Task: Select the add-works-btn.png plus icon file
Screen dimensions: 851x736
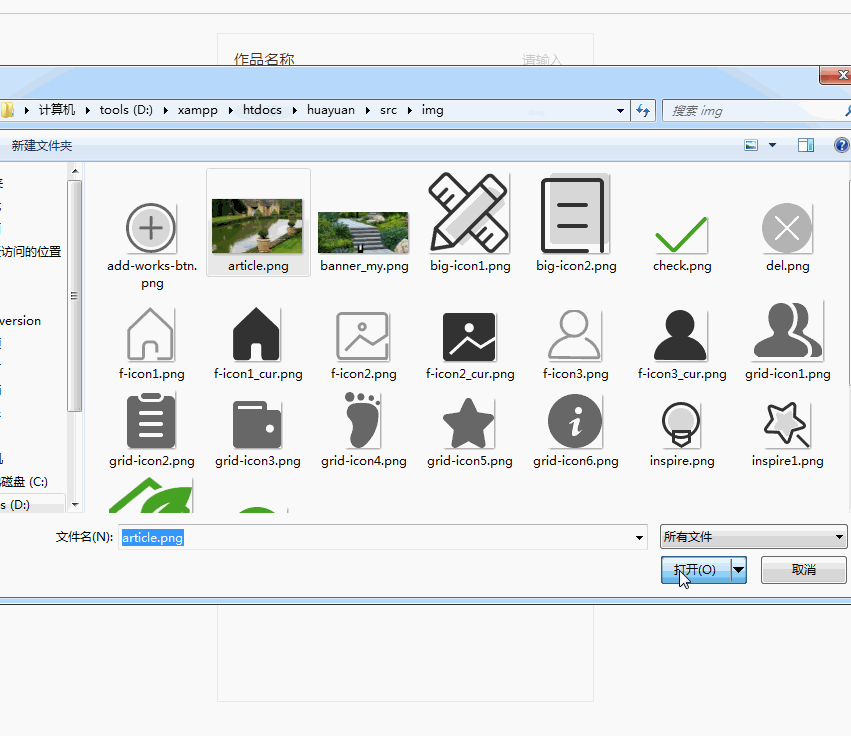Action: point(151,229)
